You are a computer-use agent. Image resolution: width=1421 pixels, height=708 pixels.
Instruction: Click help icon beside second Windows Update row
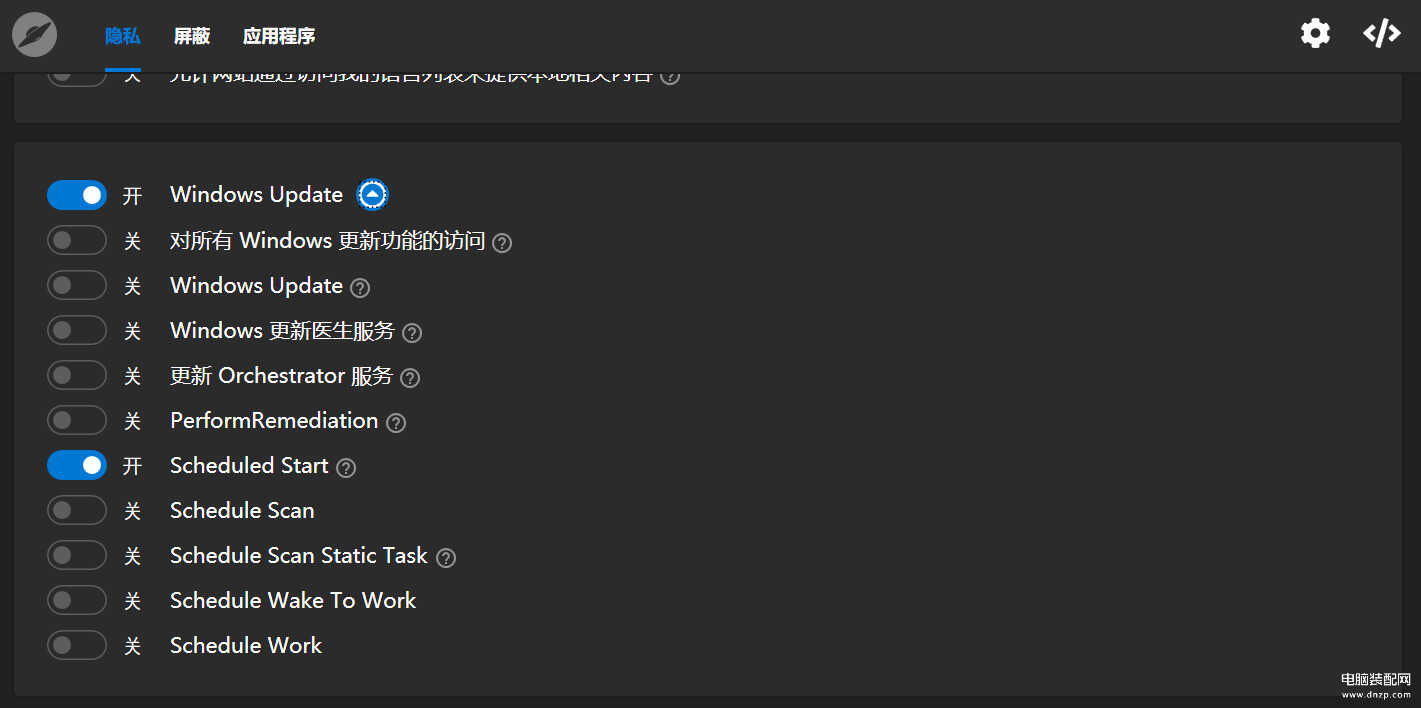(360, 288)
